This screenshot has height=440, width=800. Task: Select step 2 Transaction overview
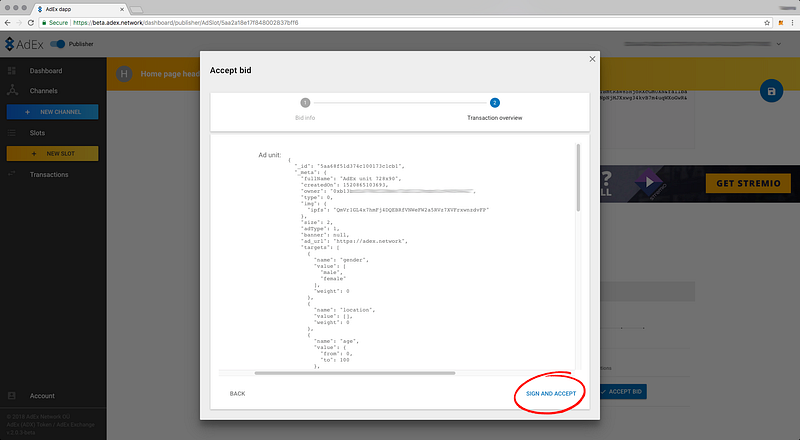[x=494, y=109]
